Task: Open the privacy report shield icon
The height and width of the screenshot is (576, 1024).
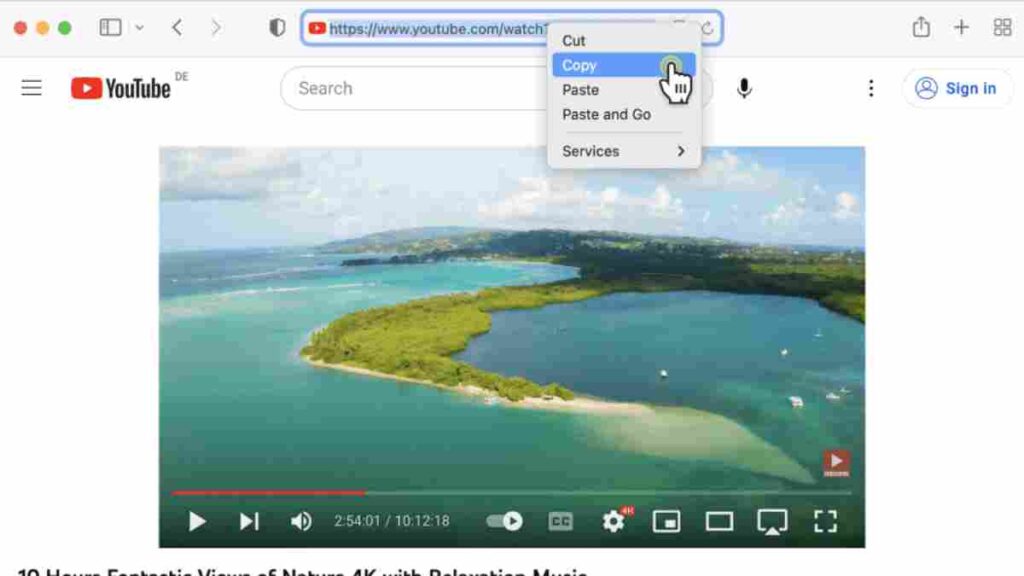Action: click(277, 27)
